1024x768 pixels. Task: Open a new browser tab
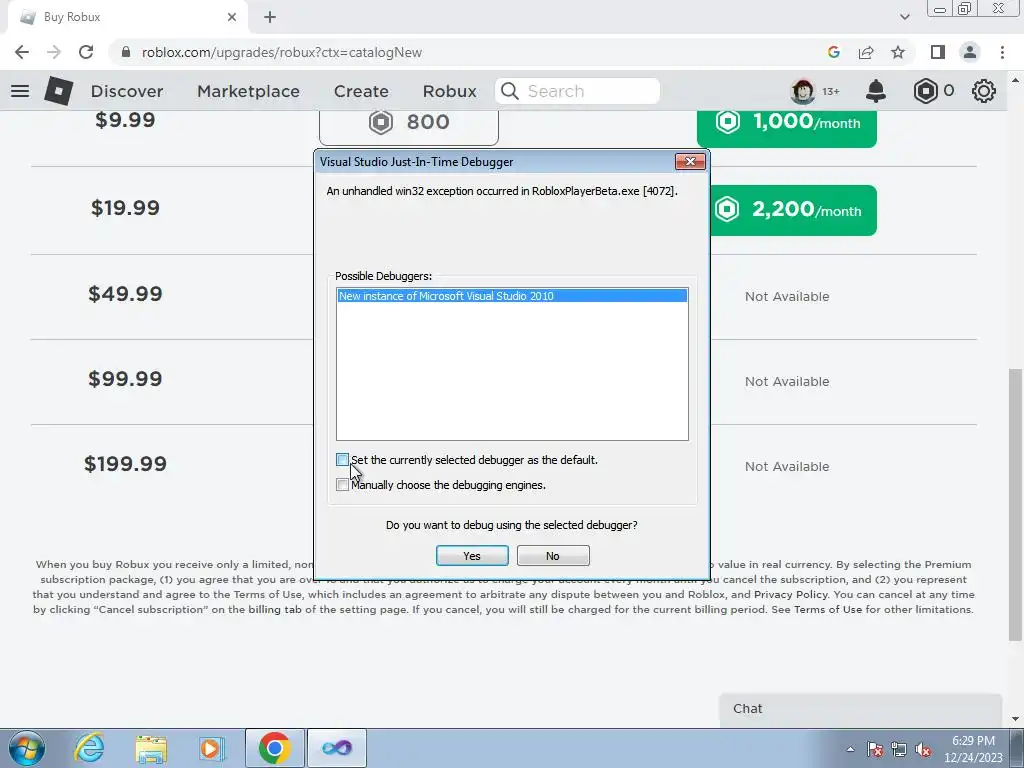(270, 17)
